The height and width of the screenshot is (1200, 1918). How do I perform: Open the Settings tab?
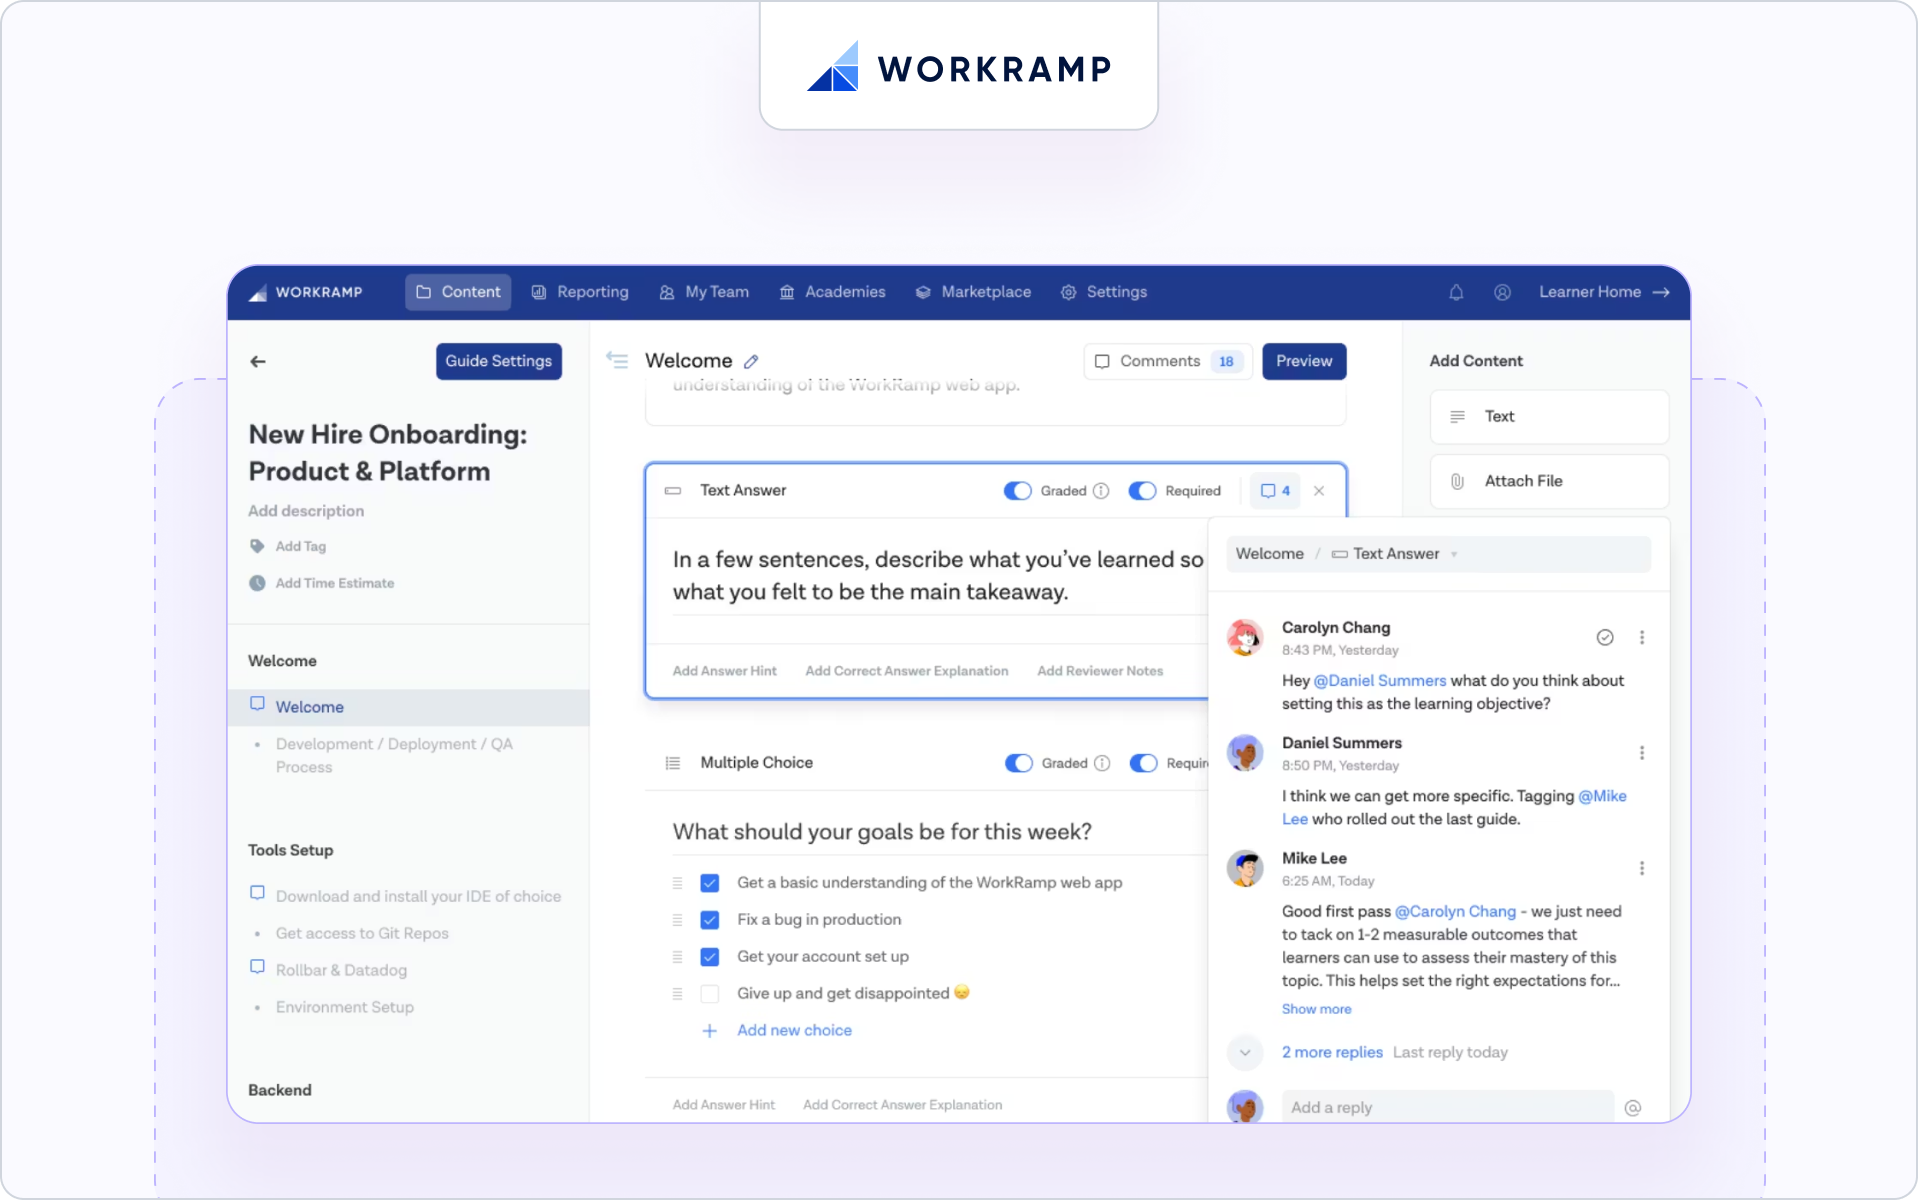coord(1104,292)
